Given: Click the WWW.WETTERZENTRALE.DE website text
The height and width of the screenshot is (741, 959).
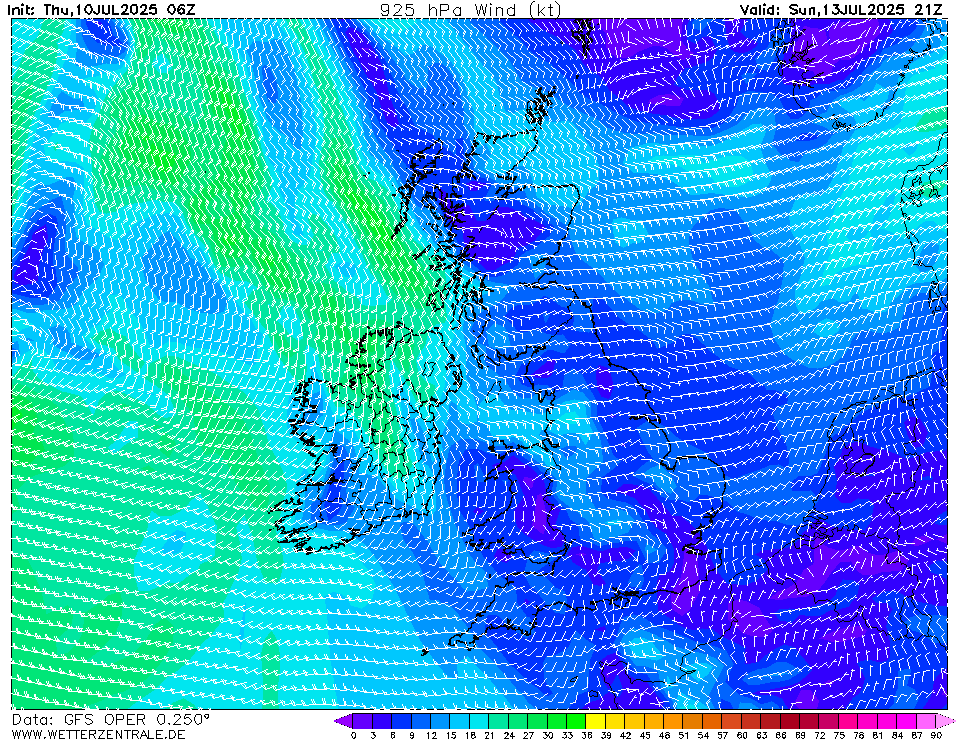Looking at the screenshot, I should coord(98,734).
